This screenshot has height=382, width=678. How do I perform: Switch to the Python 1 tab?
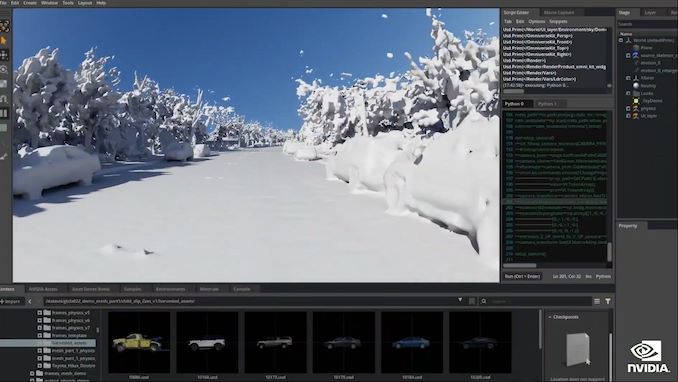coord(547,104)
